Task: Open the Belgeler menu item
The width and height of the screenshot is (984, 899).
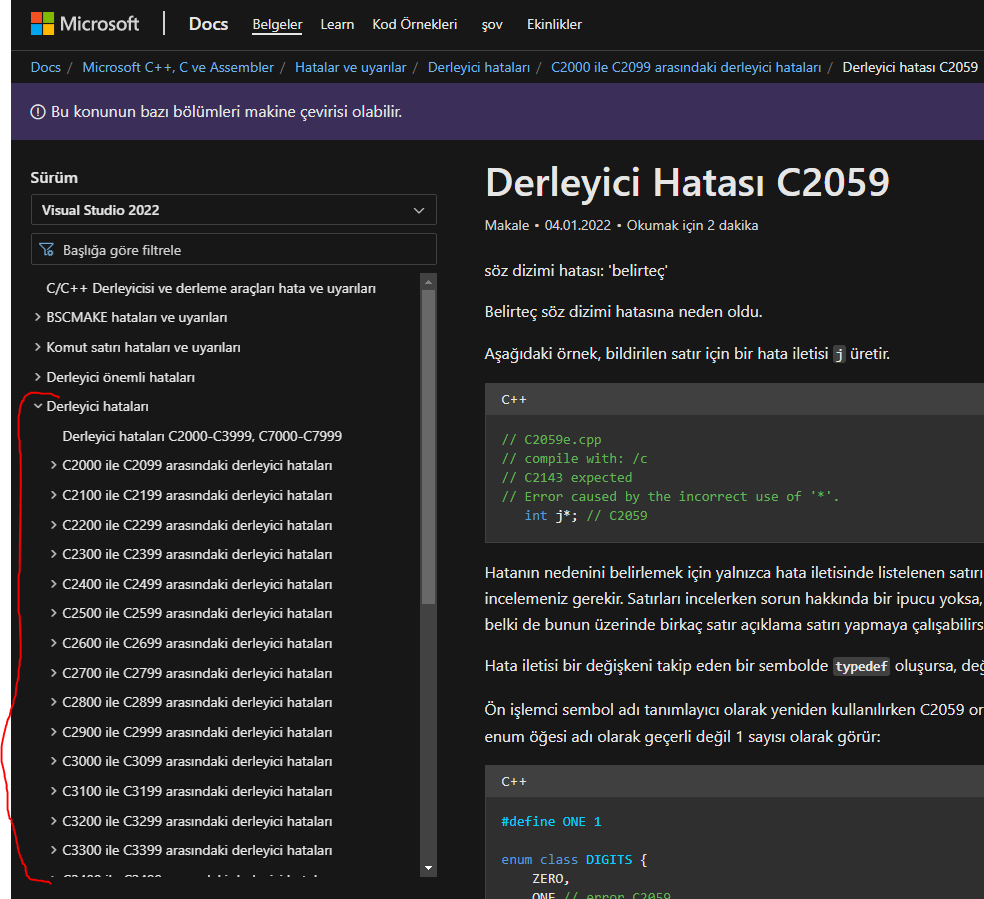Action: point(277,24)
